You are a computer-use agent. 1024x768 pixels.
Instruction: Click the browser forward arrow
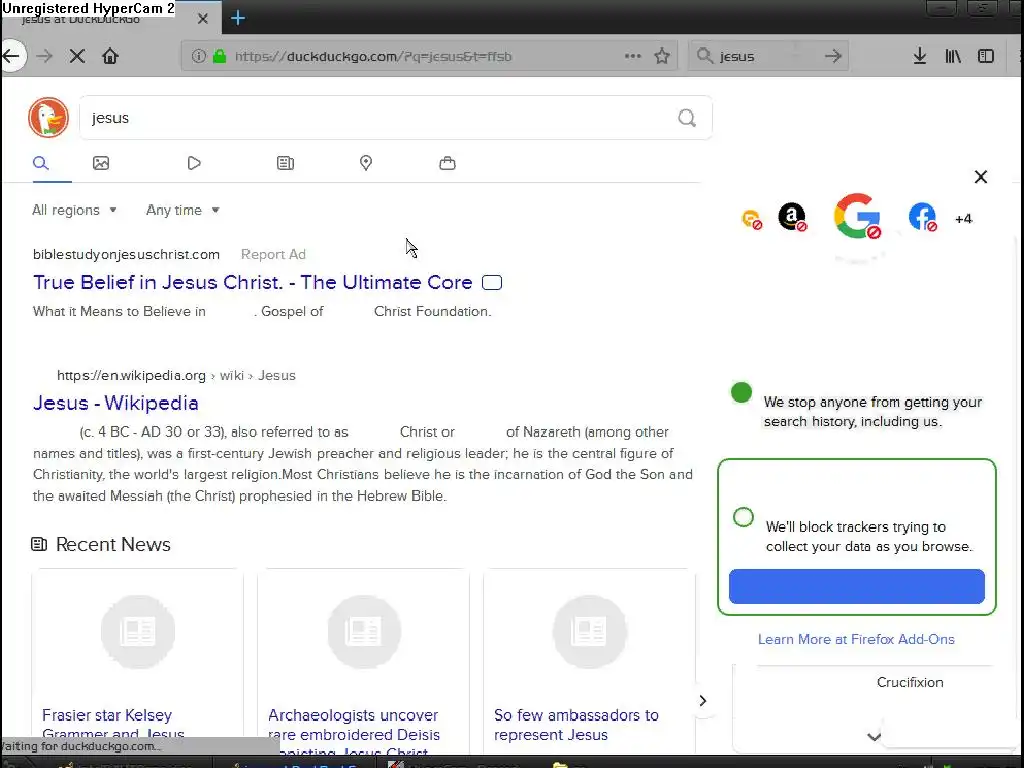(x=44, y=56)
